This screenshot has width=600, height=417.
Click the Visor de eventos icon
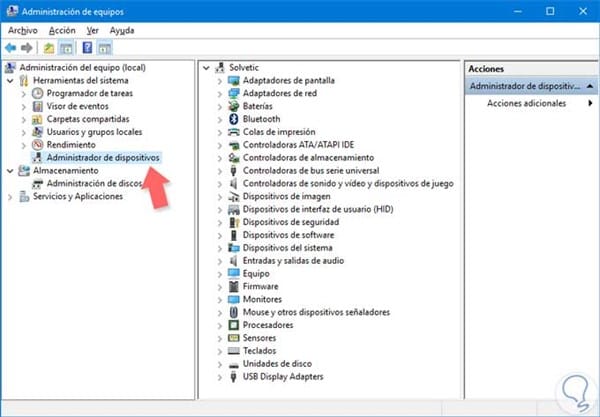tap(38, 106)
